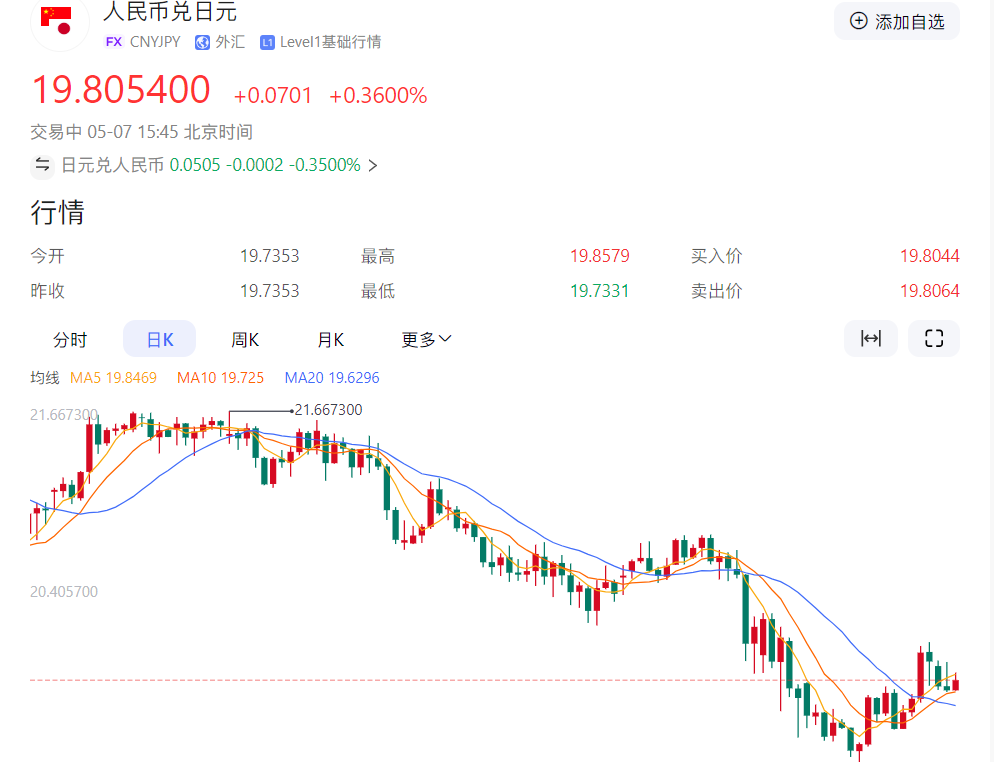994x762 pixels.
Task: Click the MA20 19.6296 indicator label
Action: (x=332, y=378)
